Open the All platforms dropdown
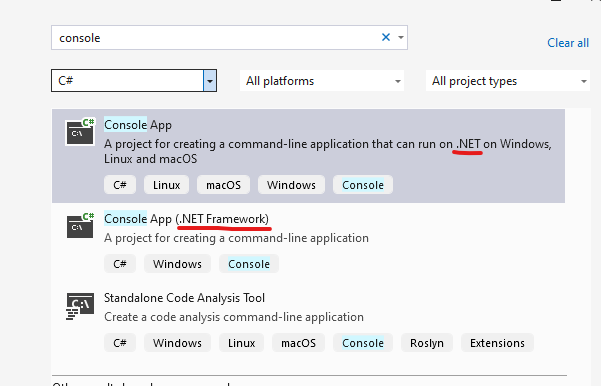Screen dimensions: 601x386 [x=322, y=81]
